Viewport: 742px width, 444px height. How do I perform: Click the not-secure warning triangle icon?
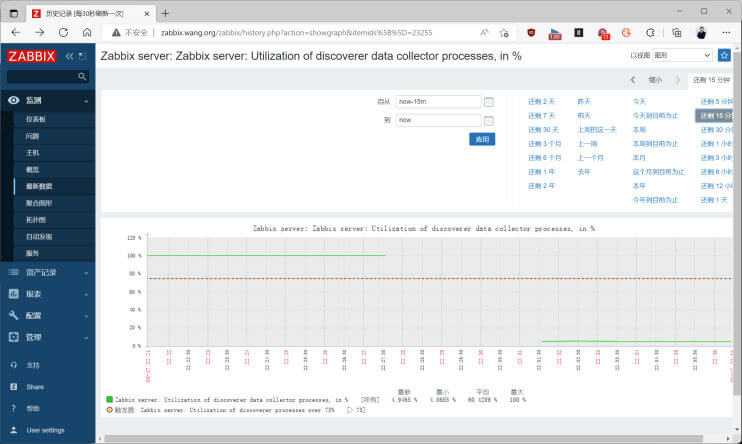[116, 33]
